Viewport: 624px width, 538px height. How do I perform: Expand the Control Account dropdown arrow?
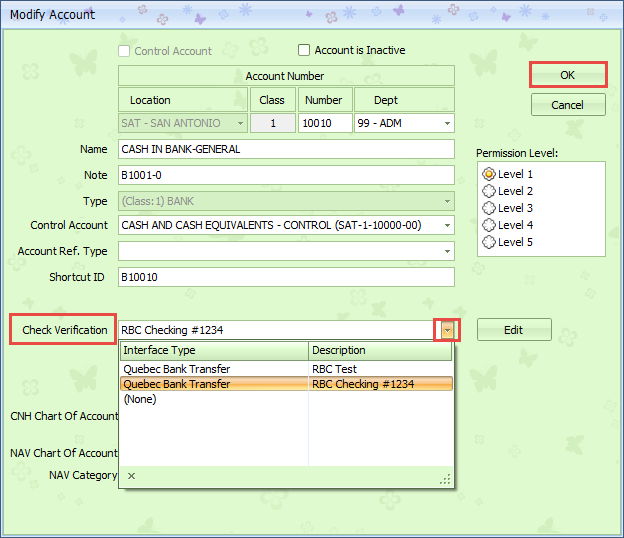pyautogui.click(x=447, y=226)
